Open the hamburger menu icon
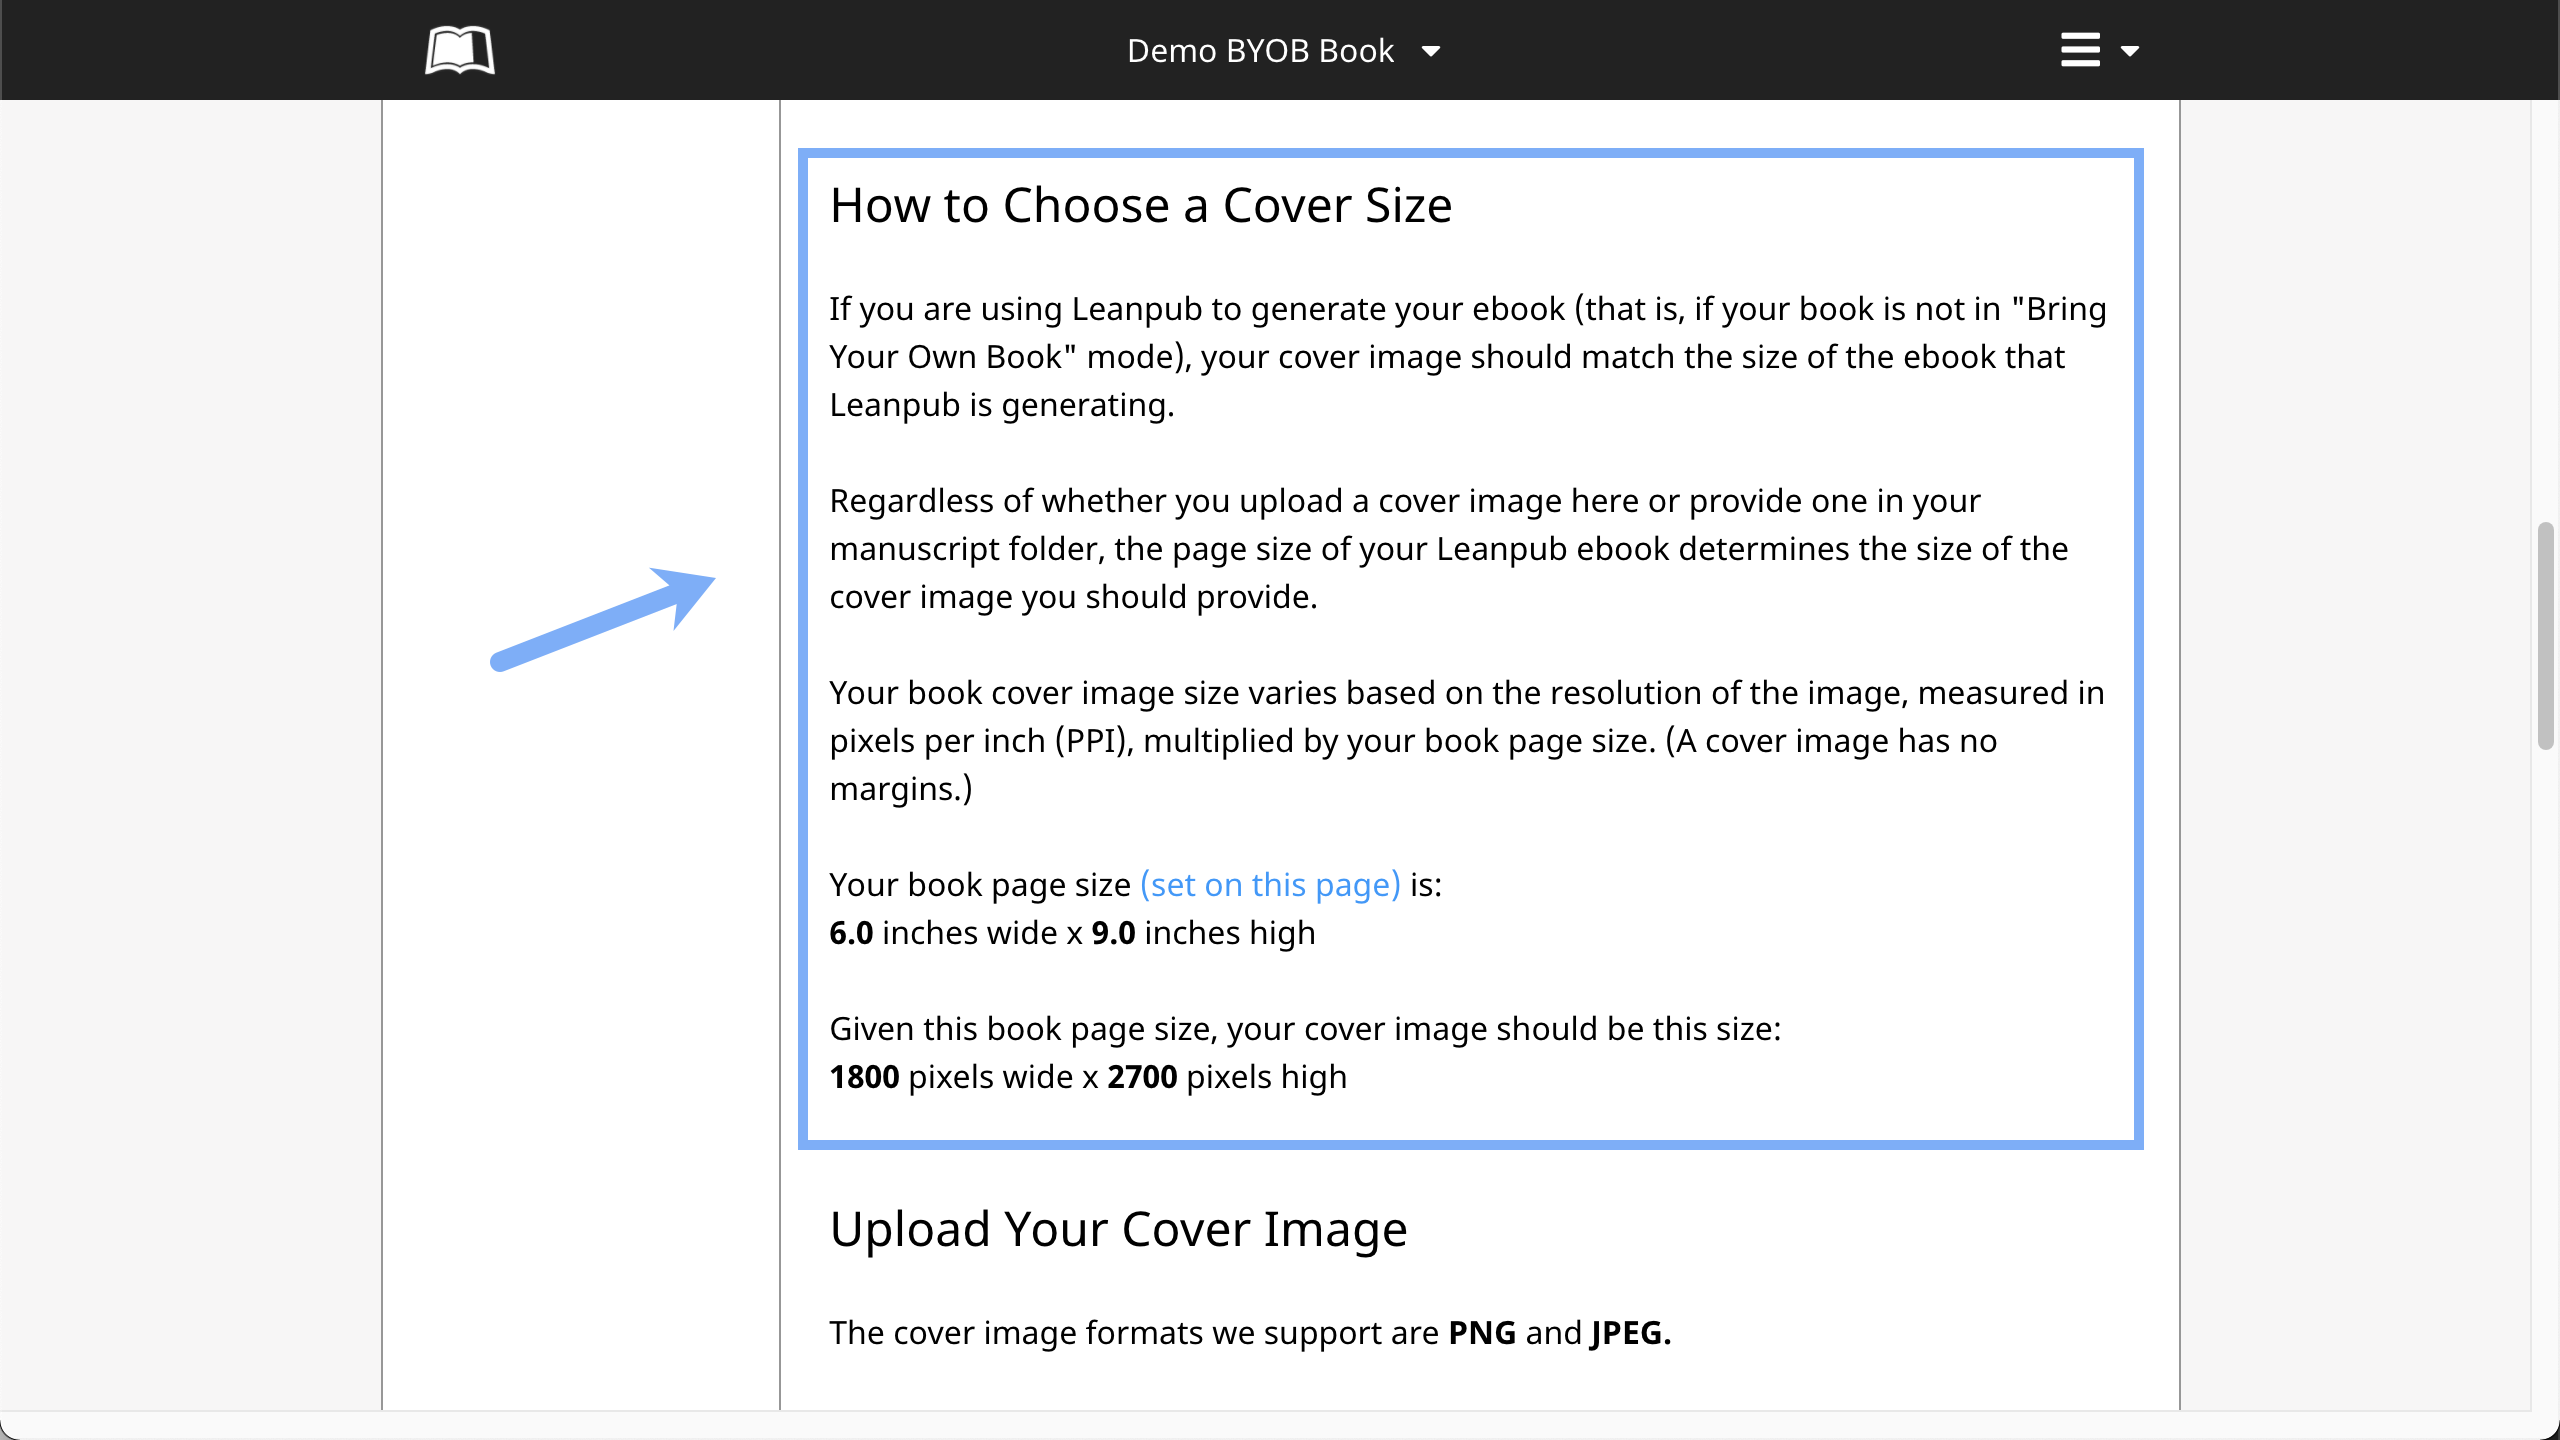Image resolution: width=2560 pixels, height=1440 pixels. [2080, 50]
